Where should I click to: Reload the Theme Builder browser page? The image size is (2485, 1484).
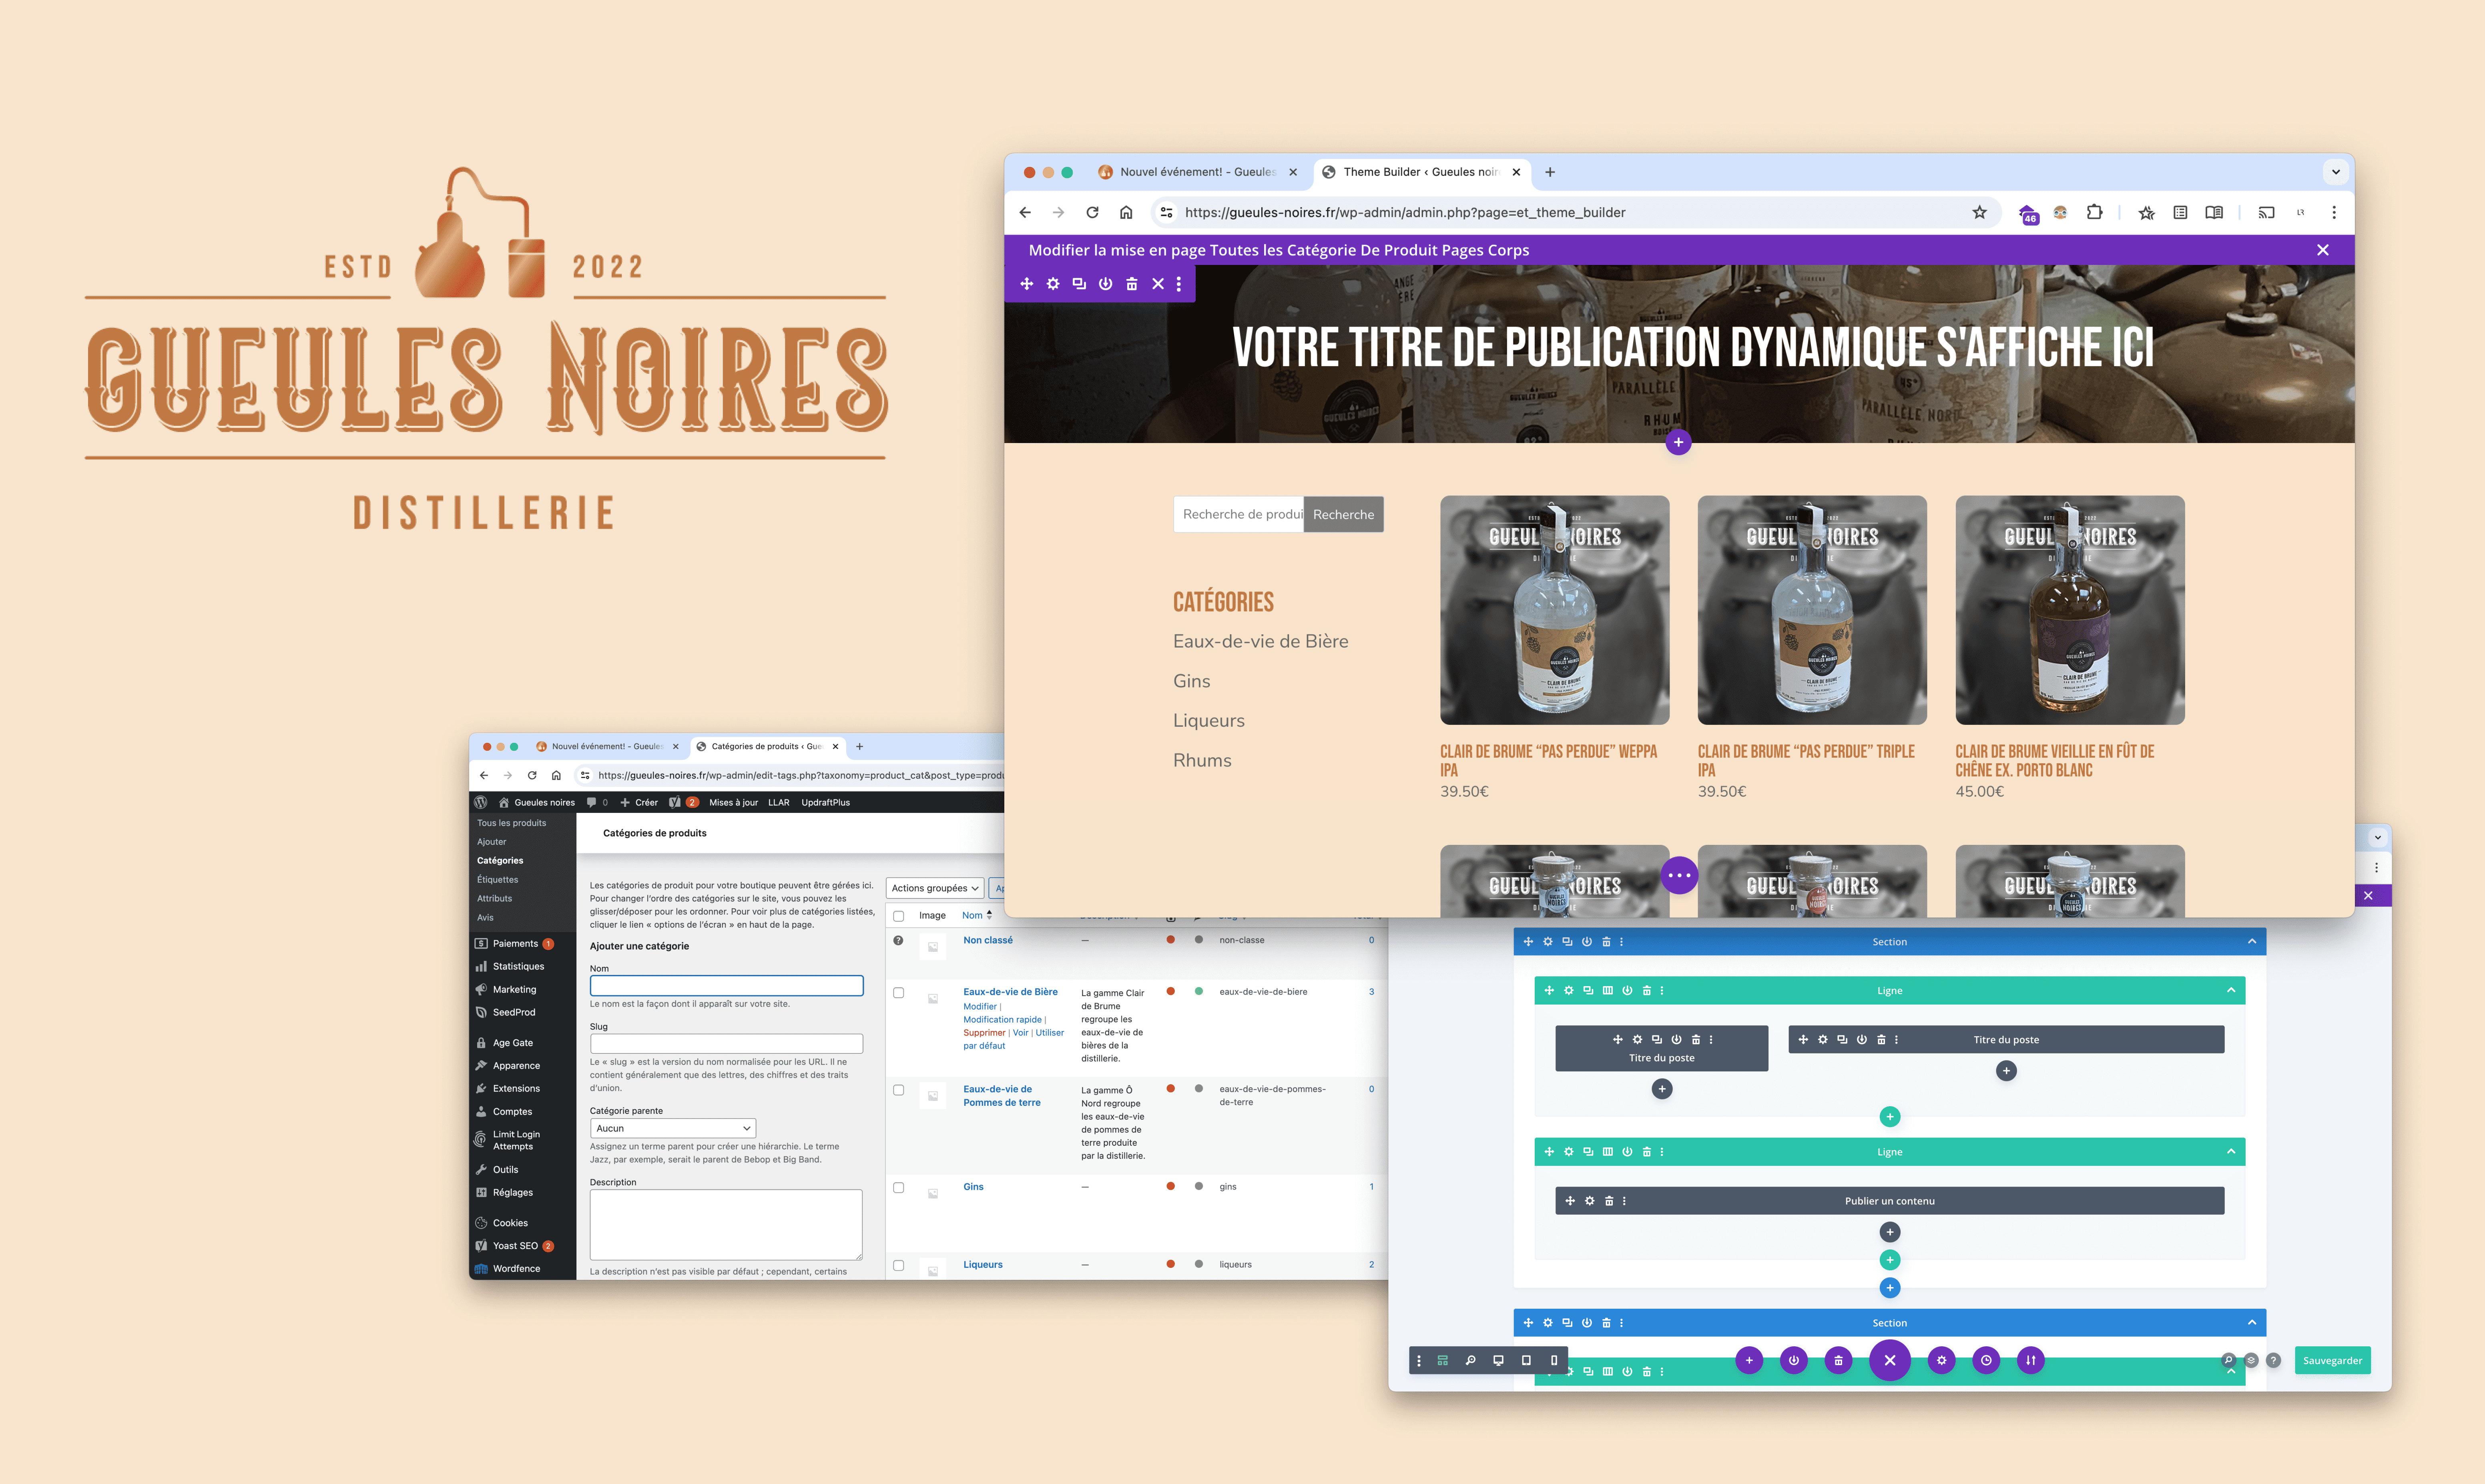click(x=1092, y=212)
